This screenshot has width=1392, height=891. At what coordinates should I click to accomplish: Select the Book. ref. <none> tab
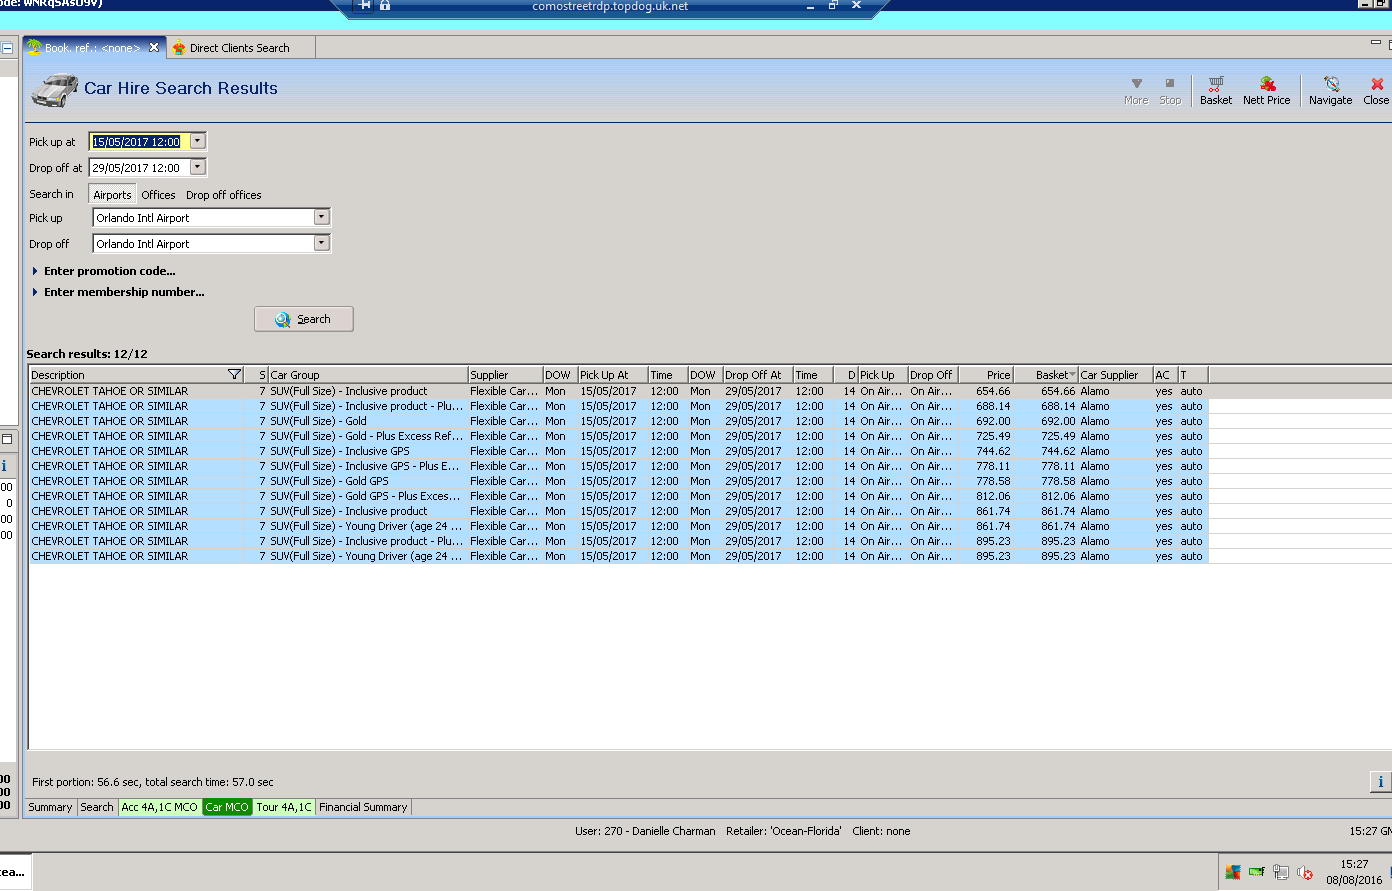pyautogui.click(x=92, y=48)
